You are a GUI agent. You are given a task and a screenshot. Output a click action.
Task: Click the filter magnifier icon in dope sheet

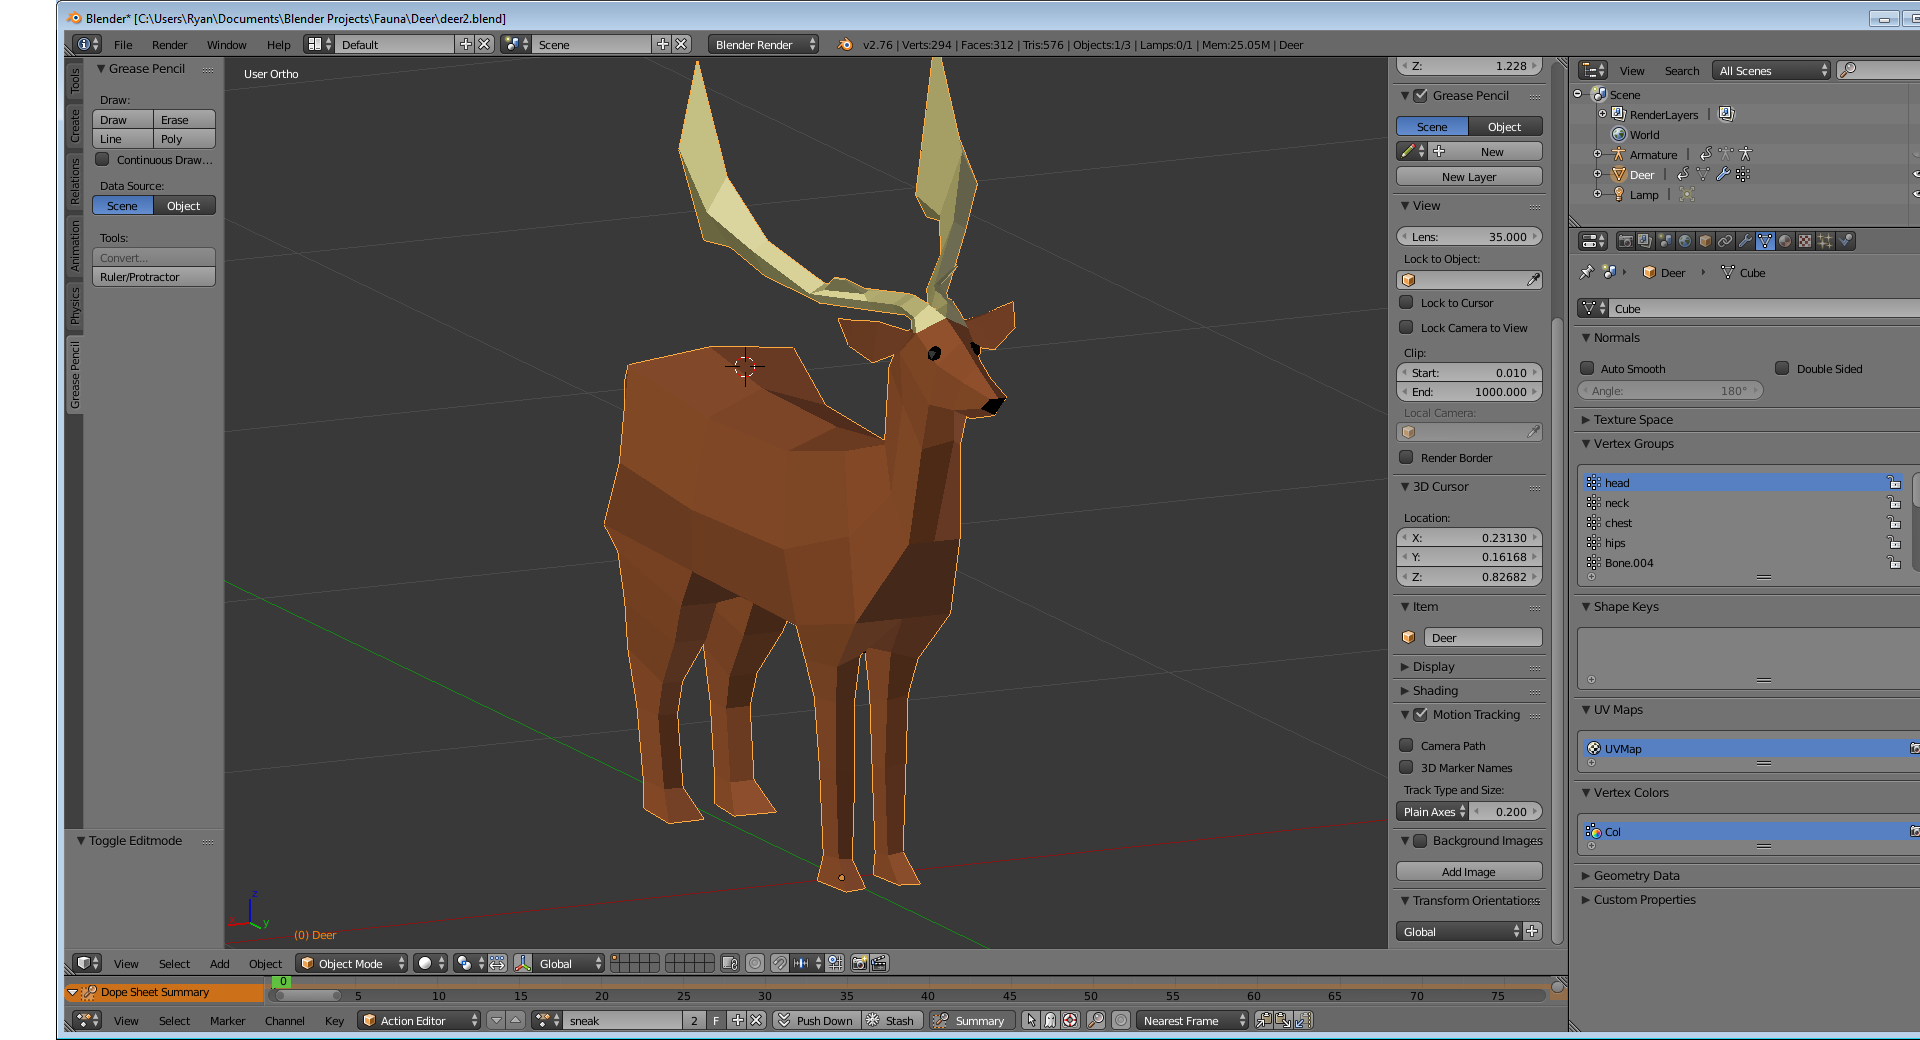point(1096,1020)
